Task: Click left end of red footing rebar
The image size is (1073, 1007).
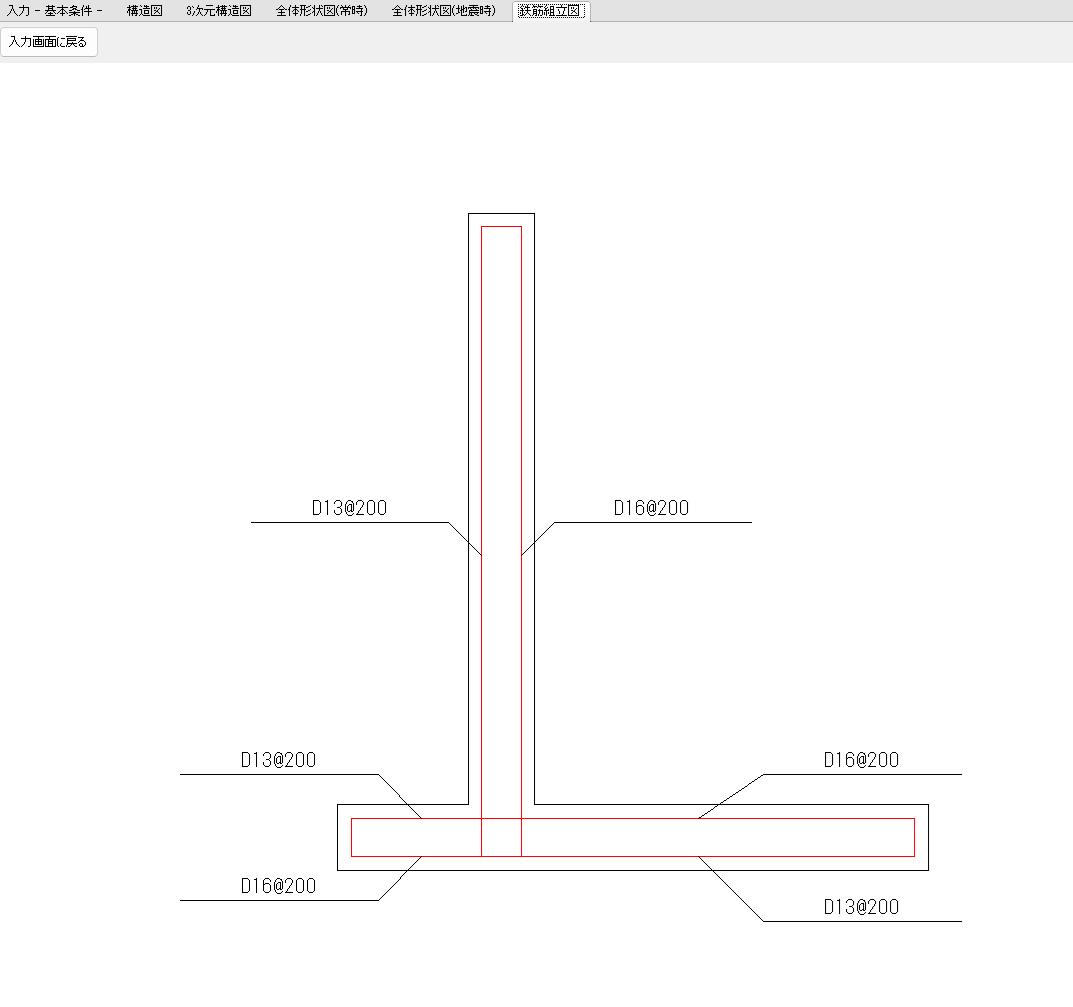Action: (x=351, y=837)
